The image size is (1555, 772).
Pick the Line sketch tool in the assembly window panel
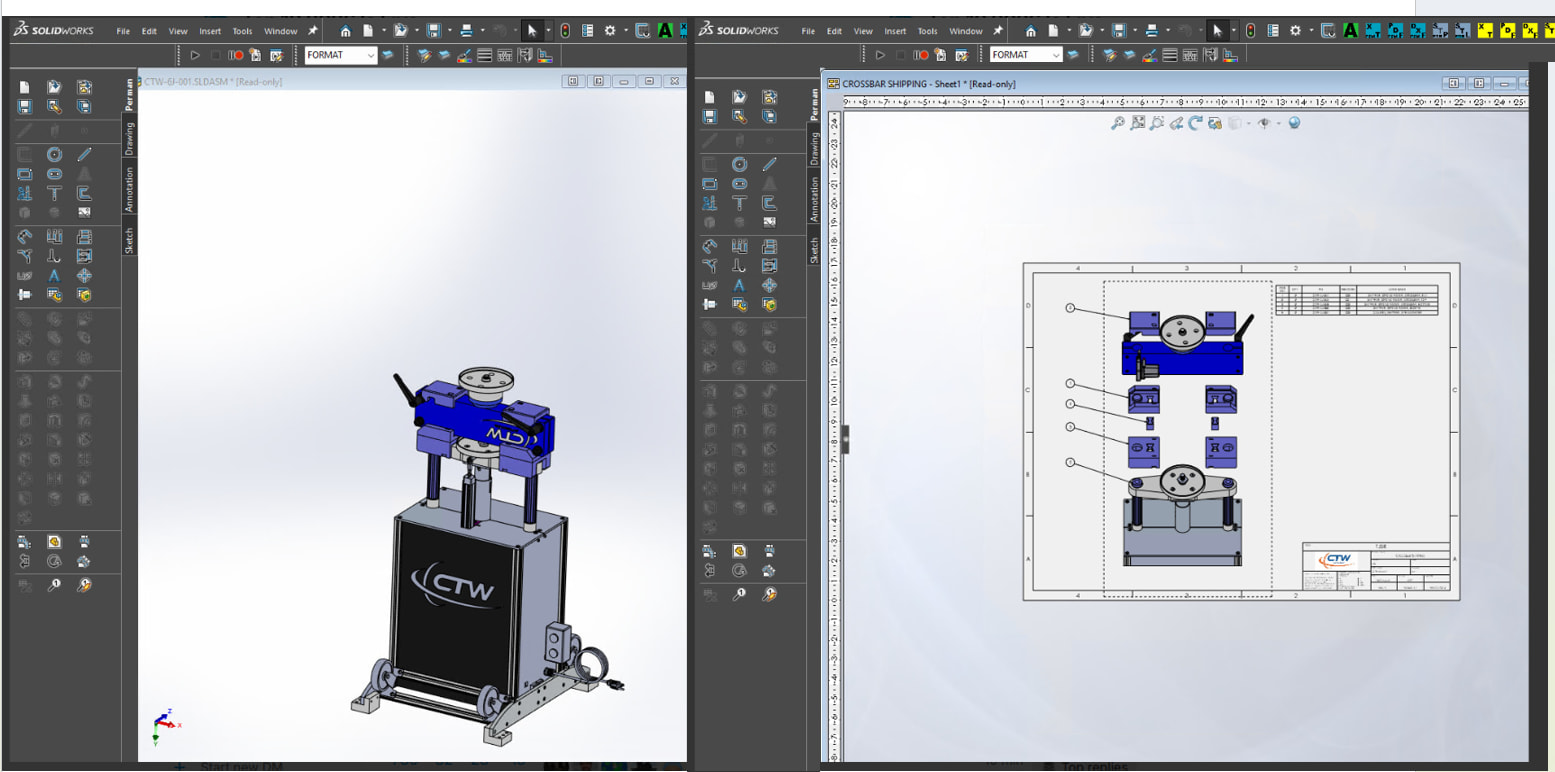pyautogui.click(x=84, y=154)
